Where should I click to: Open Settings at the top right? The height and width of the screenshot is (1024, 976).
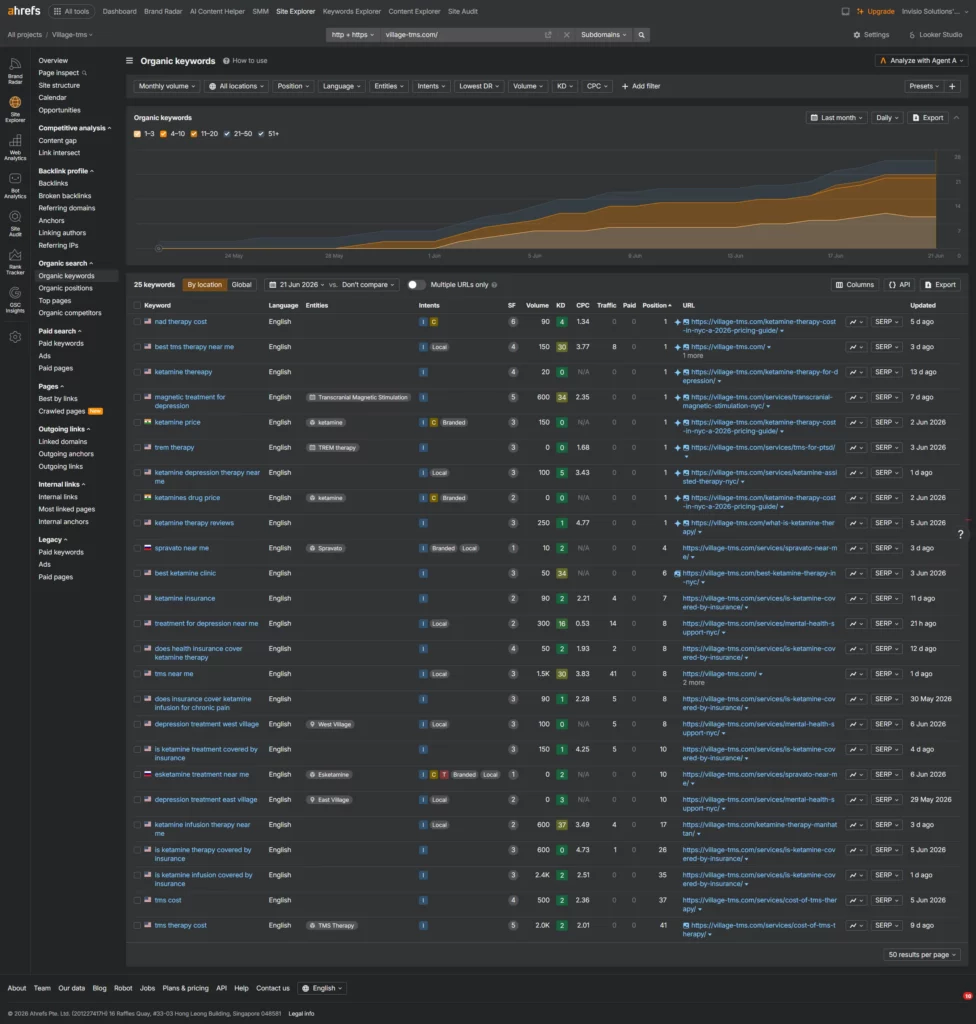click(871, 35)
